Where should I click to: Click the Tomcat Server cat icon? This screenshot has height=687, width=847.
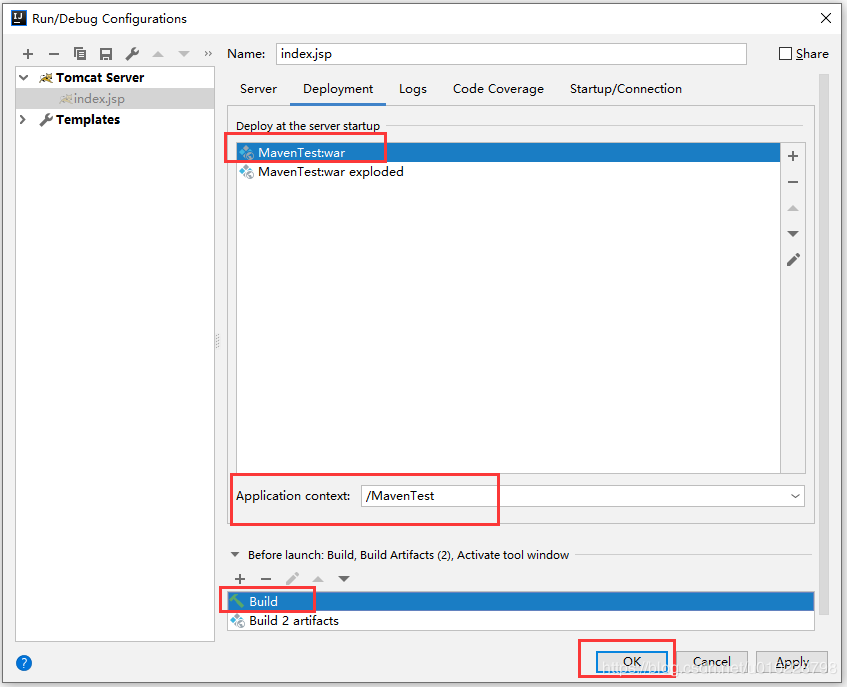click(x=46, y=78)
